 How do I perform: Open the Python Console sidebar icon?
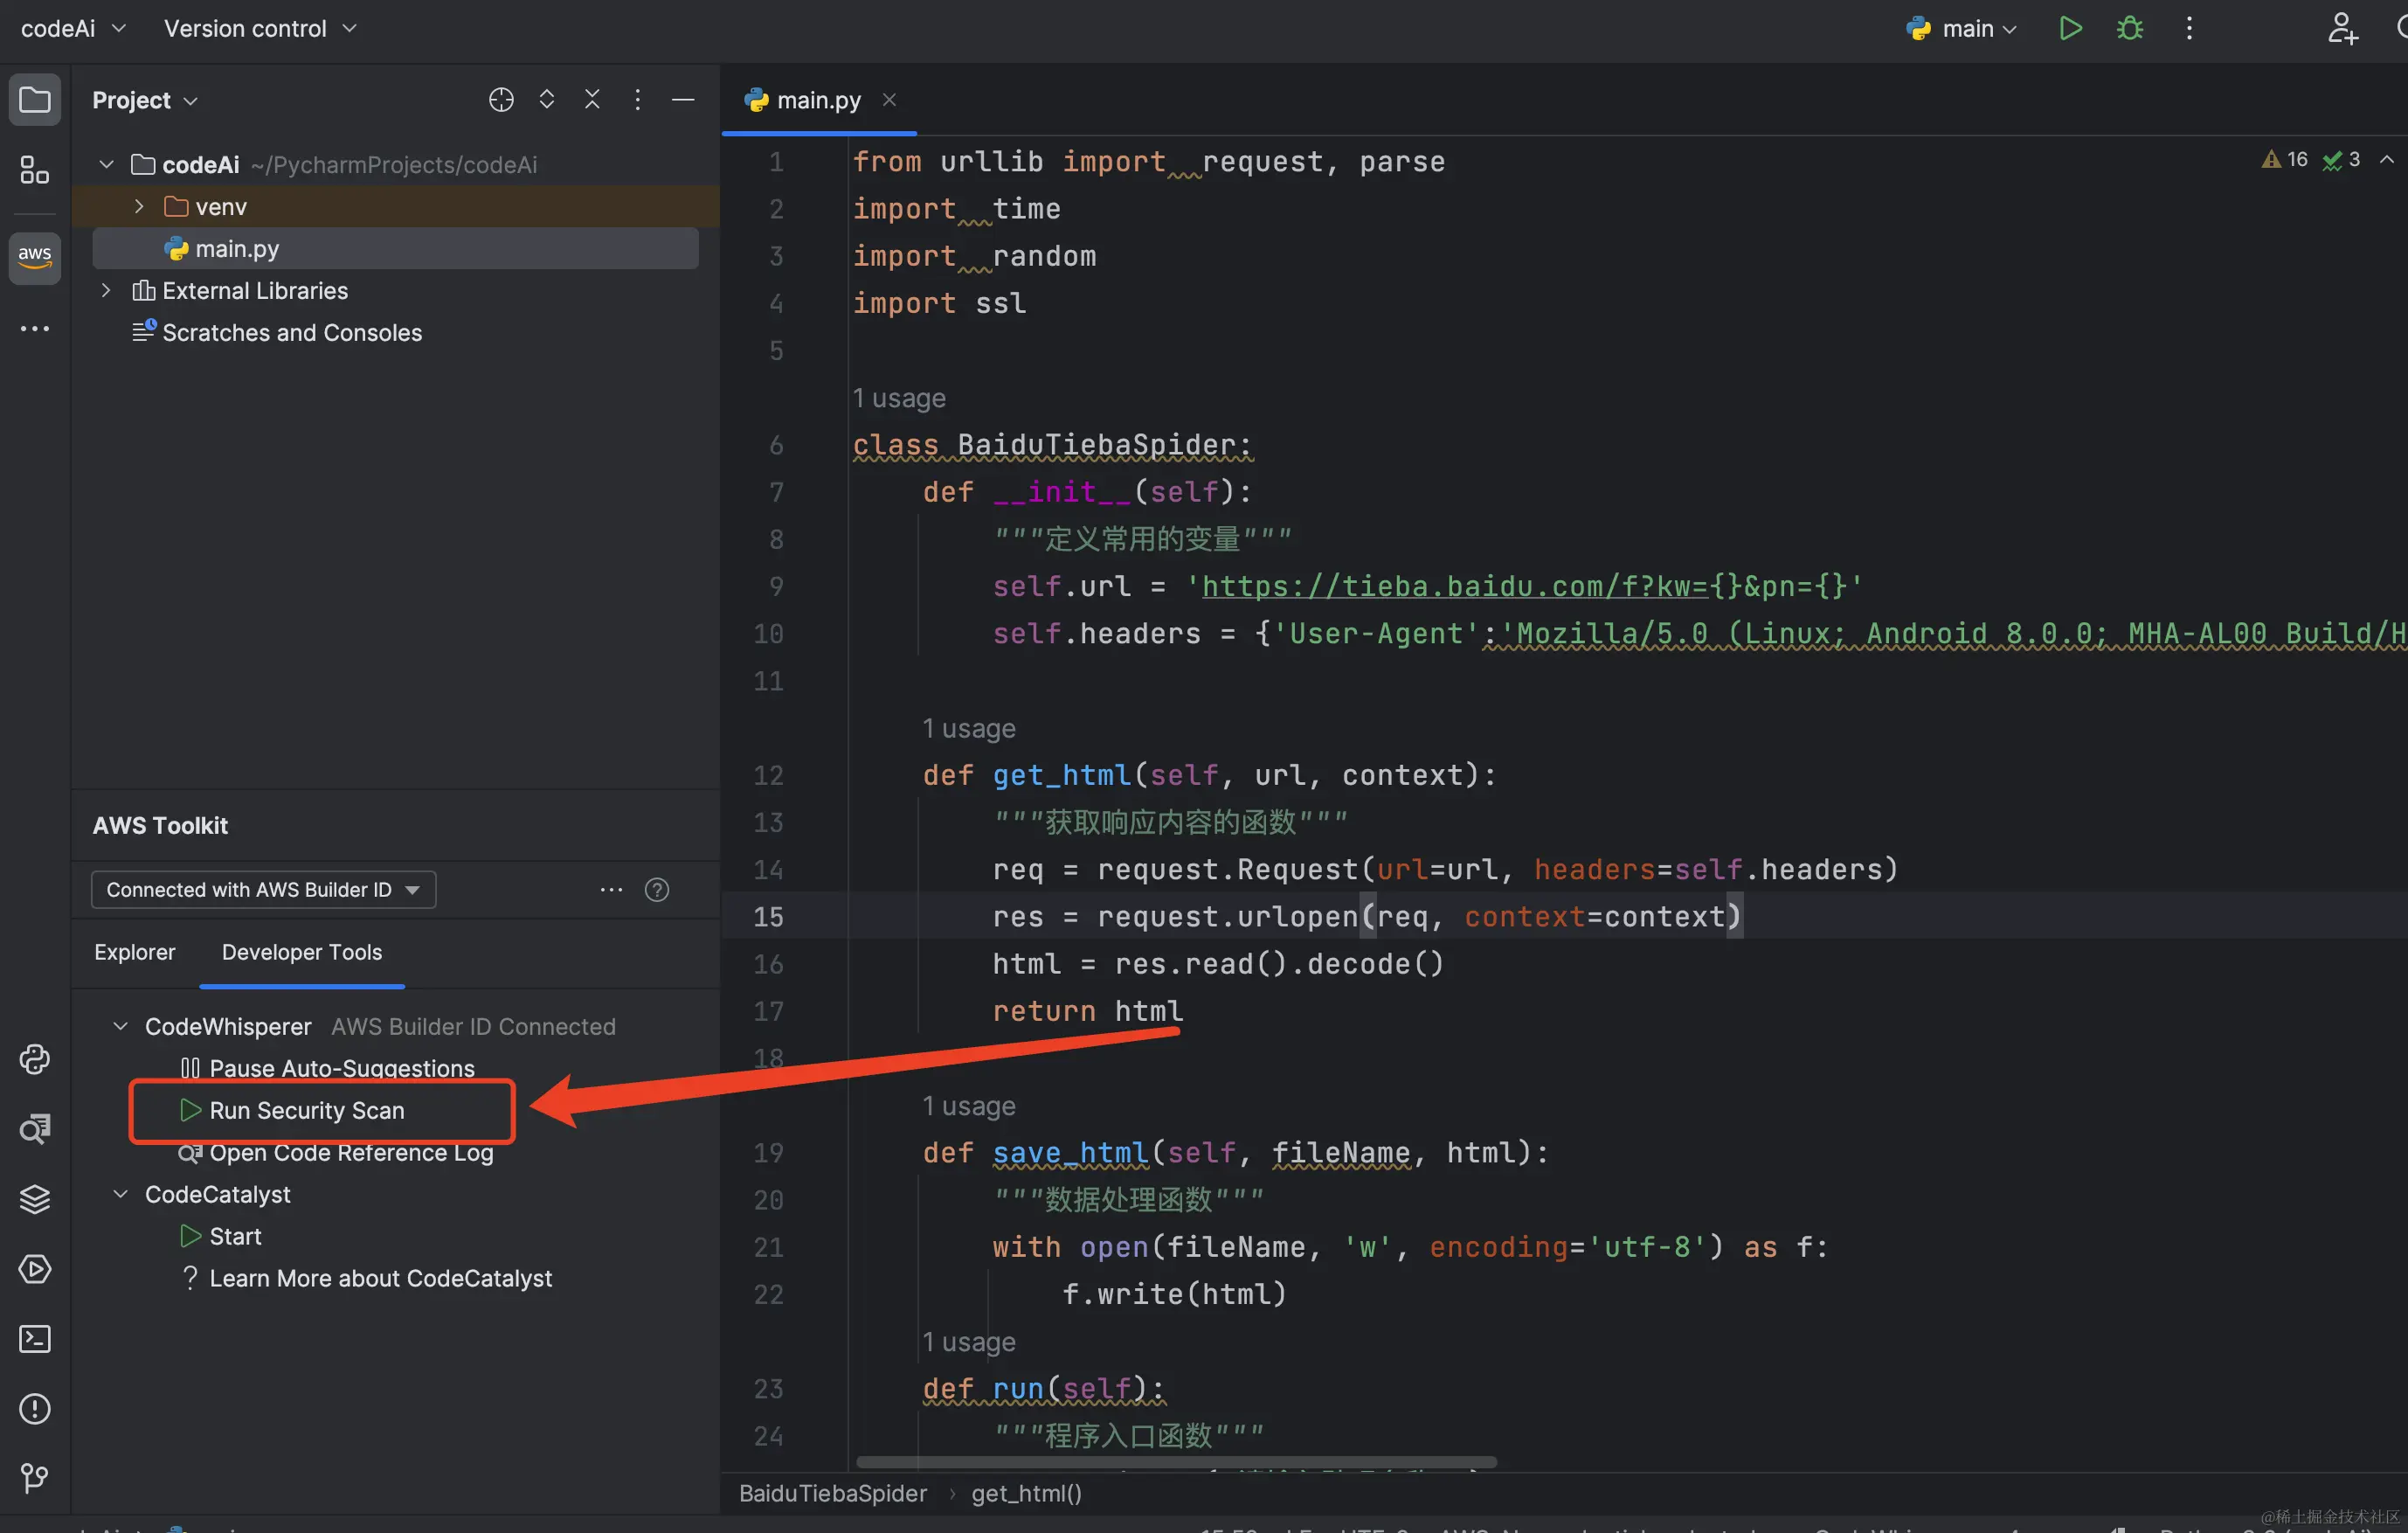[34, 1059]
